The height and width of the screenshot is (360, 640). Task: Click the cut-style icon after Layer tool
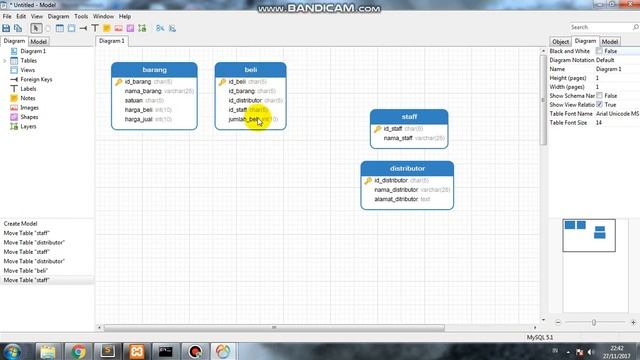160,28
